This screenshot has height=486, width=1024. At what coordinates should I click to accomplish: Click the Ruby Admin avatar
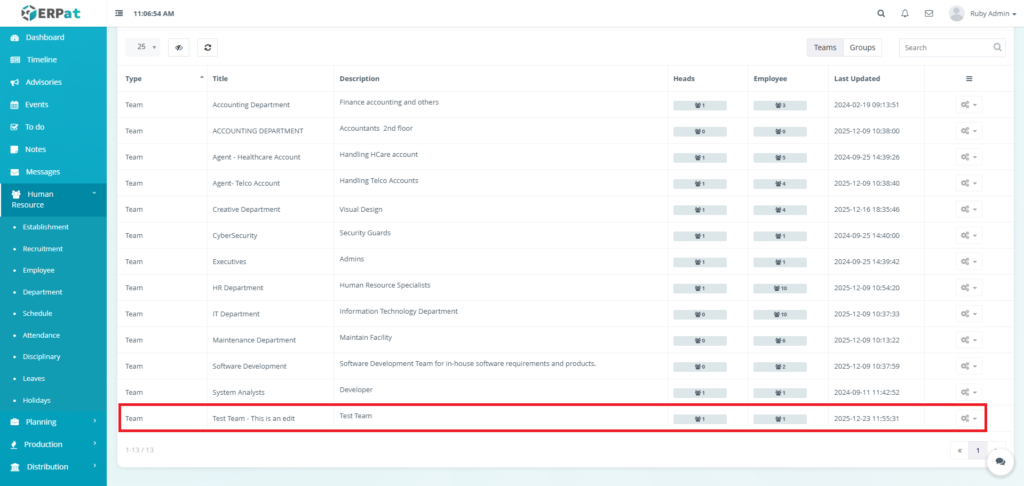tap(957, 13)
